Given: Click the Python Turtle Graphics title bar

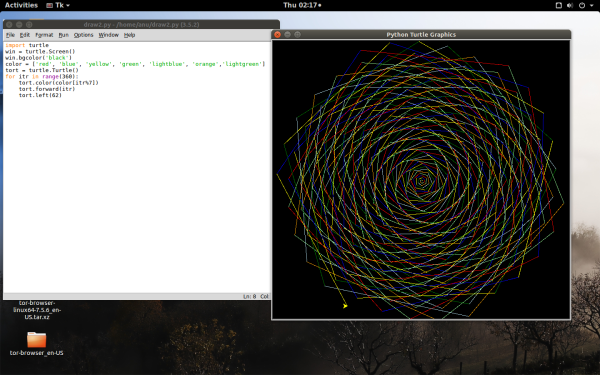Looking at the screenshot, I should pos(421,34).
